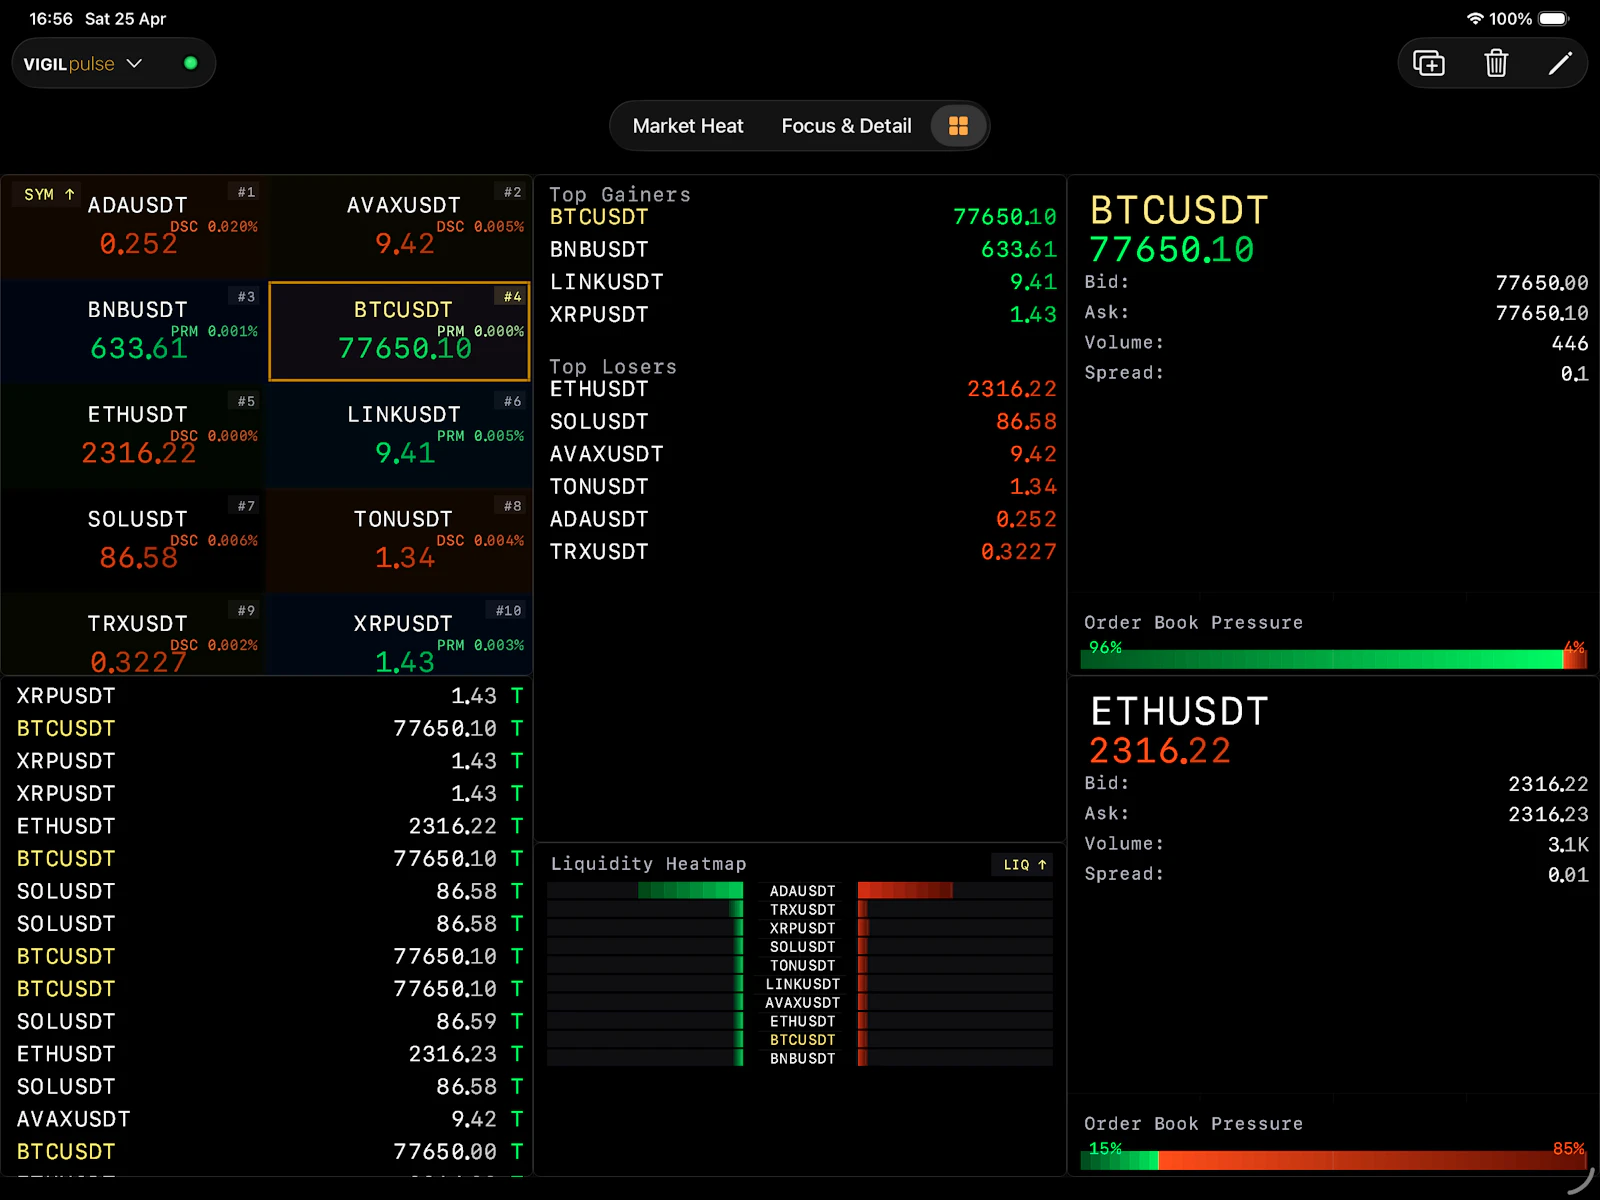The width and height of the screenshot is (1600, 1200).
Task: Click the TRXUSDT liquidity heatmap row
Action: (x=800, y=909)
